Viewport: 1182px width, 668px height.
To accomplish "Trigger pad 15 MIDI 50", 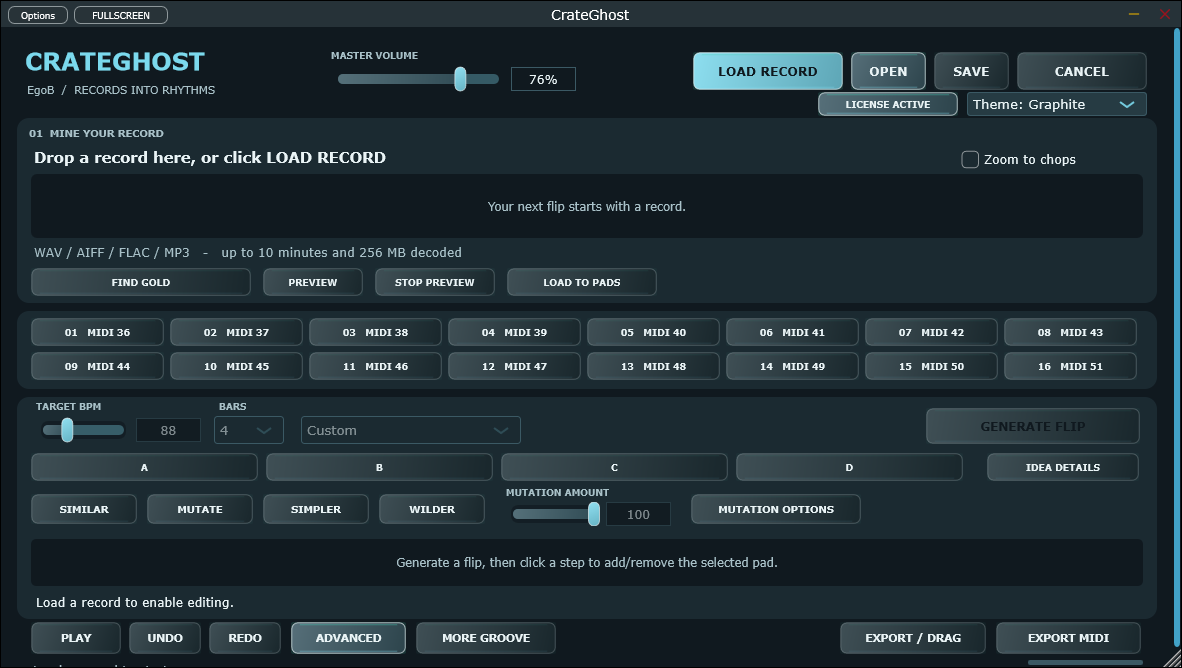I will click(931, 366).
